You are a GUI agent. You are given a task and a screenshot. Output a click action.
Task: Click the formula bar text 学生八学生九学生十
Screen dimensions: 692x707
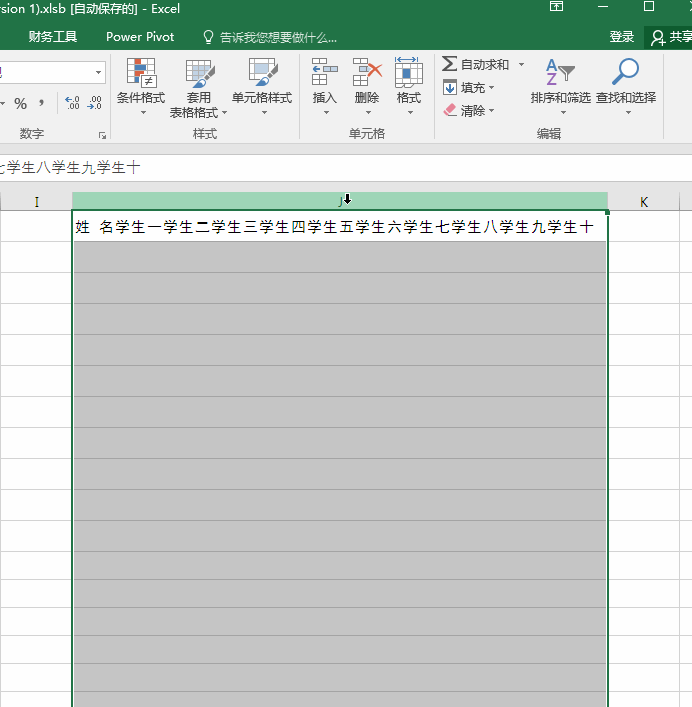click(73, 168)
